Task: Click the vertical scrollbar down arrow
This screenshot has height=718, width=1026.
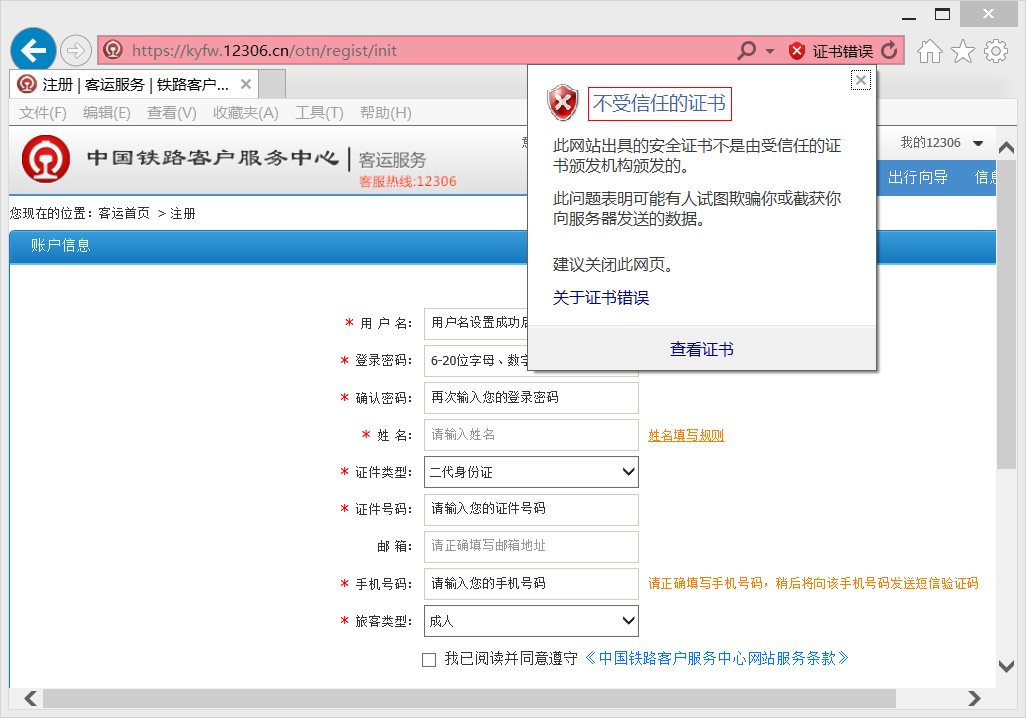Action: [x=1006, y=666]
